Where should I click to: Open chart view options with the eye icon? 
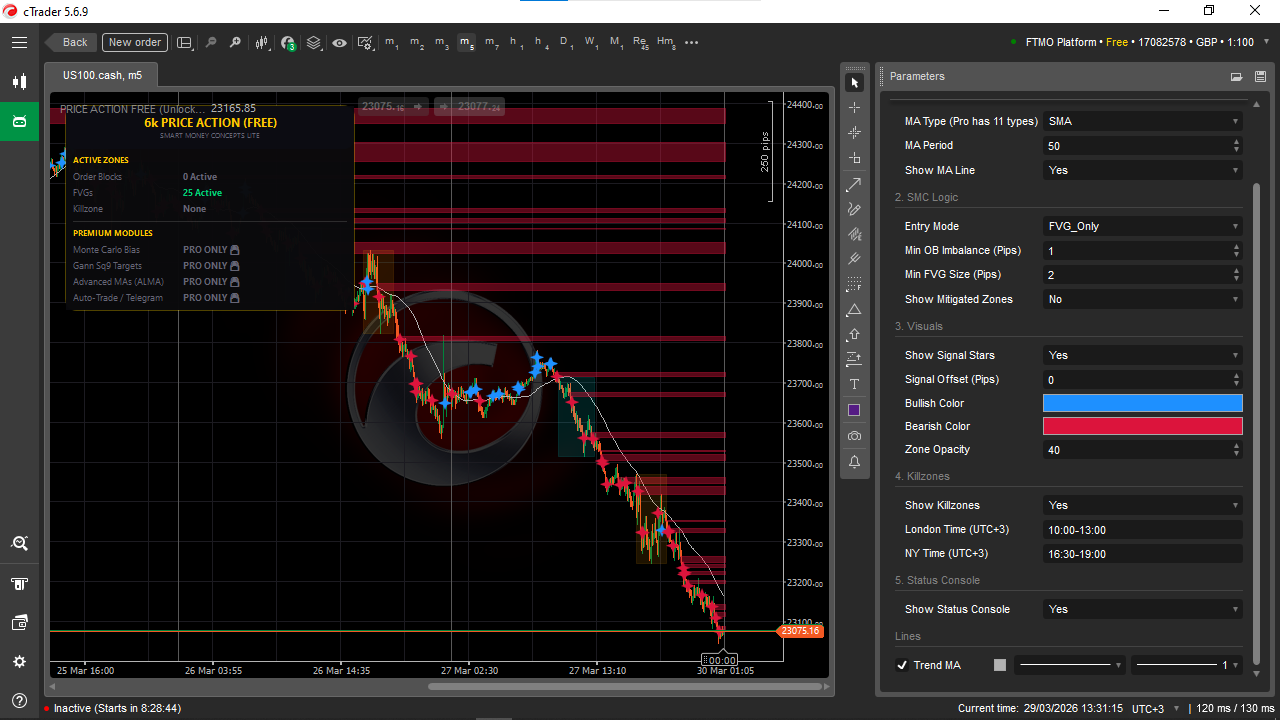point(339,43)
